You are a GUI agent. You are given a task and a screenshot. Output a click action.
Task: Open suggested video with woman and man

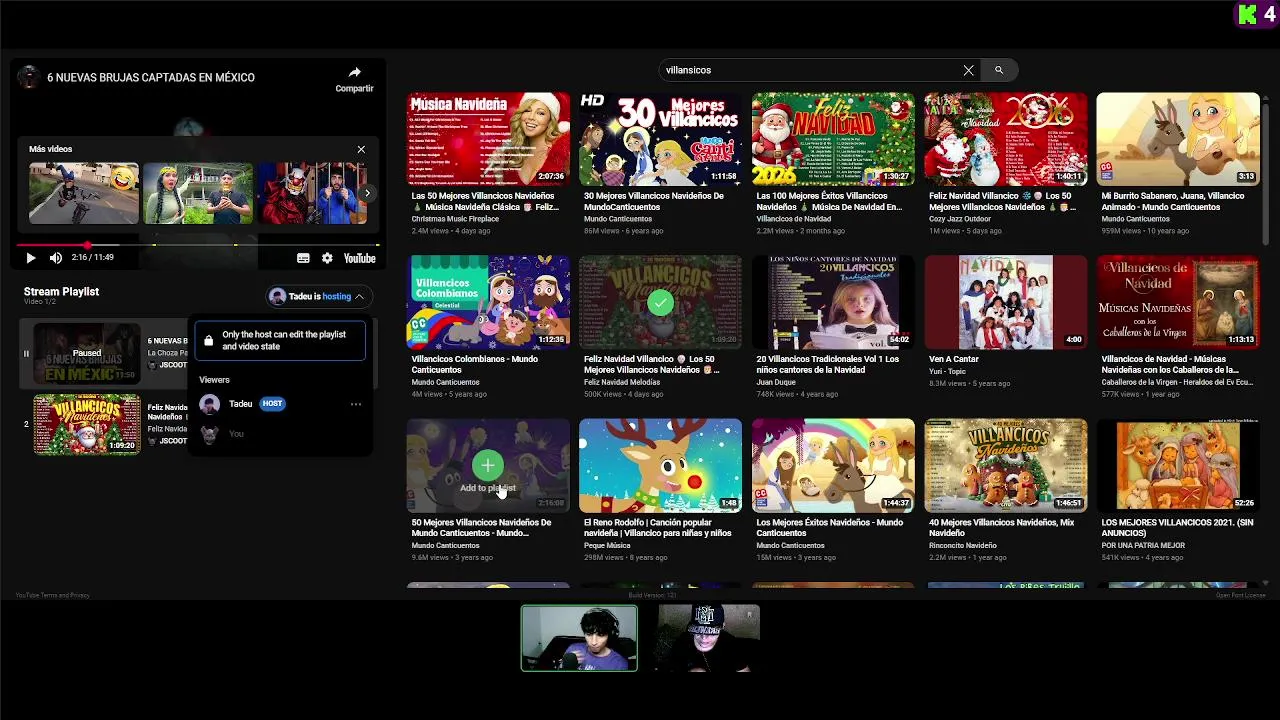tap(198, 193)
